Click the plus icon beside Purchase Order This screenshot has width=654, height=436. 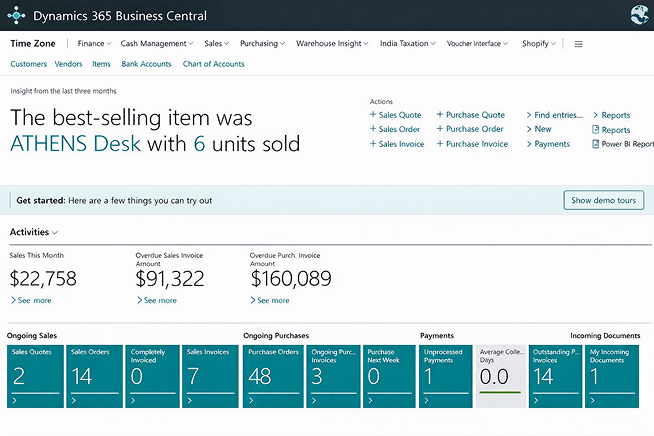pyautogui.click(x=440, y=129)
